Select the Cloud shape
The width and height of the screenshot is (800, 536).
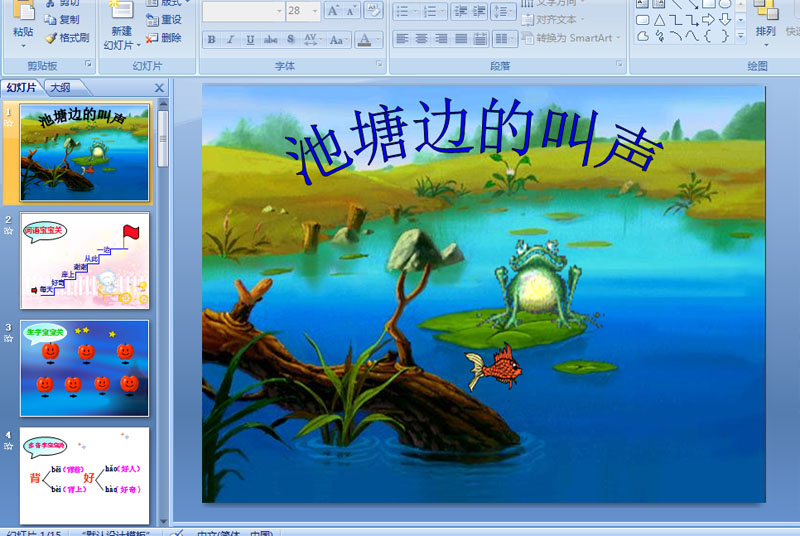643,36
